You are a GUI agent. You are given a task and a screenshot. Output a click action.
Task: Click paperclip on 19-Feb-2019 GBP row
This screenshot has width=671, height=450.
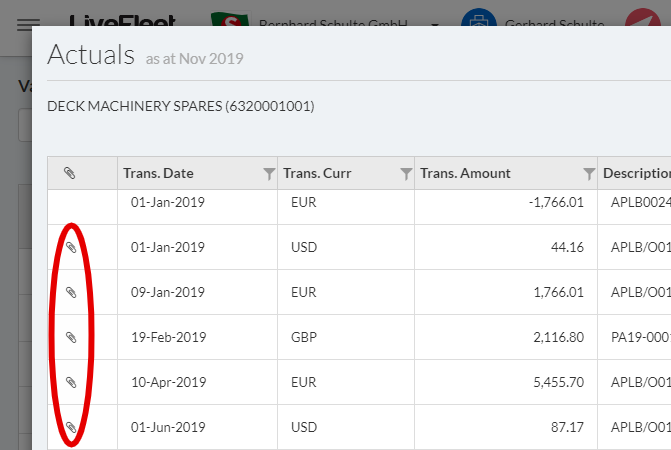point(70,337)
